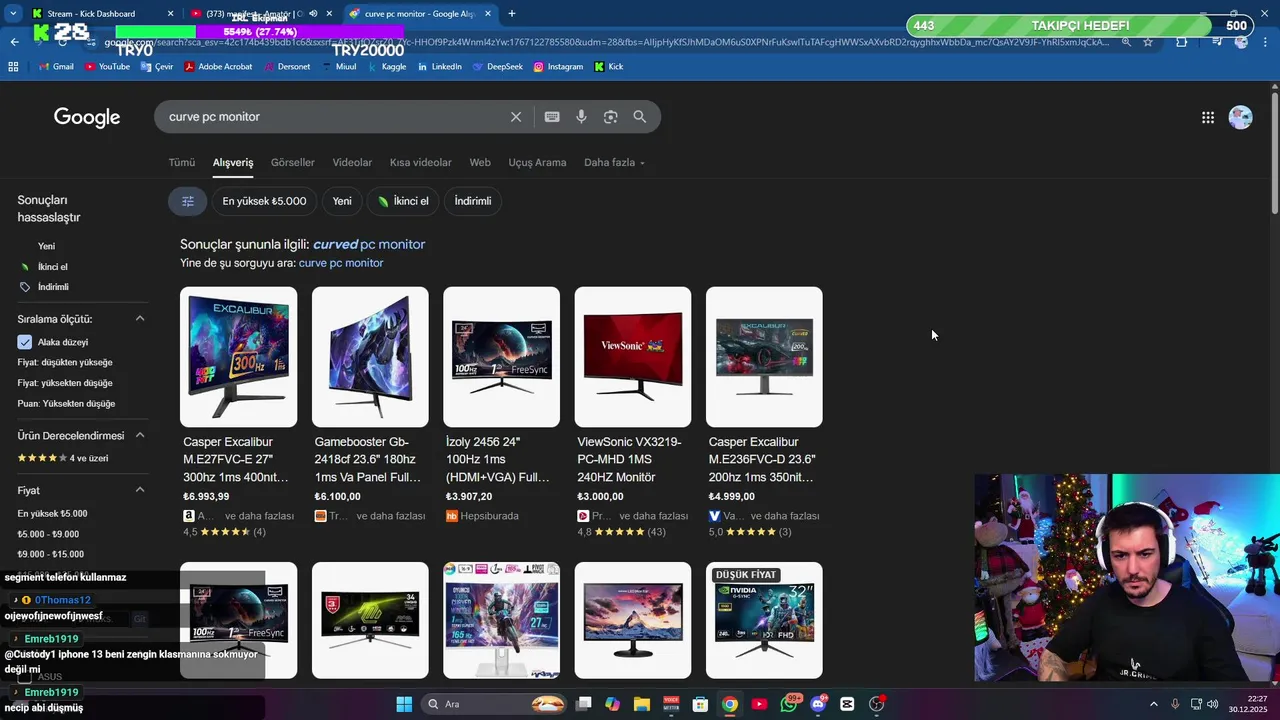This screenshot has width=1280, height=720.
Task: Apply the İndirimli filter chip
Action: coord(473,201)
